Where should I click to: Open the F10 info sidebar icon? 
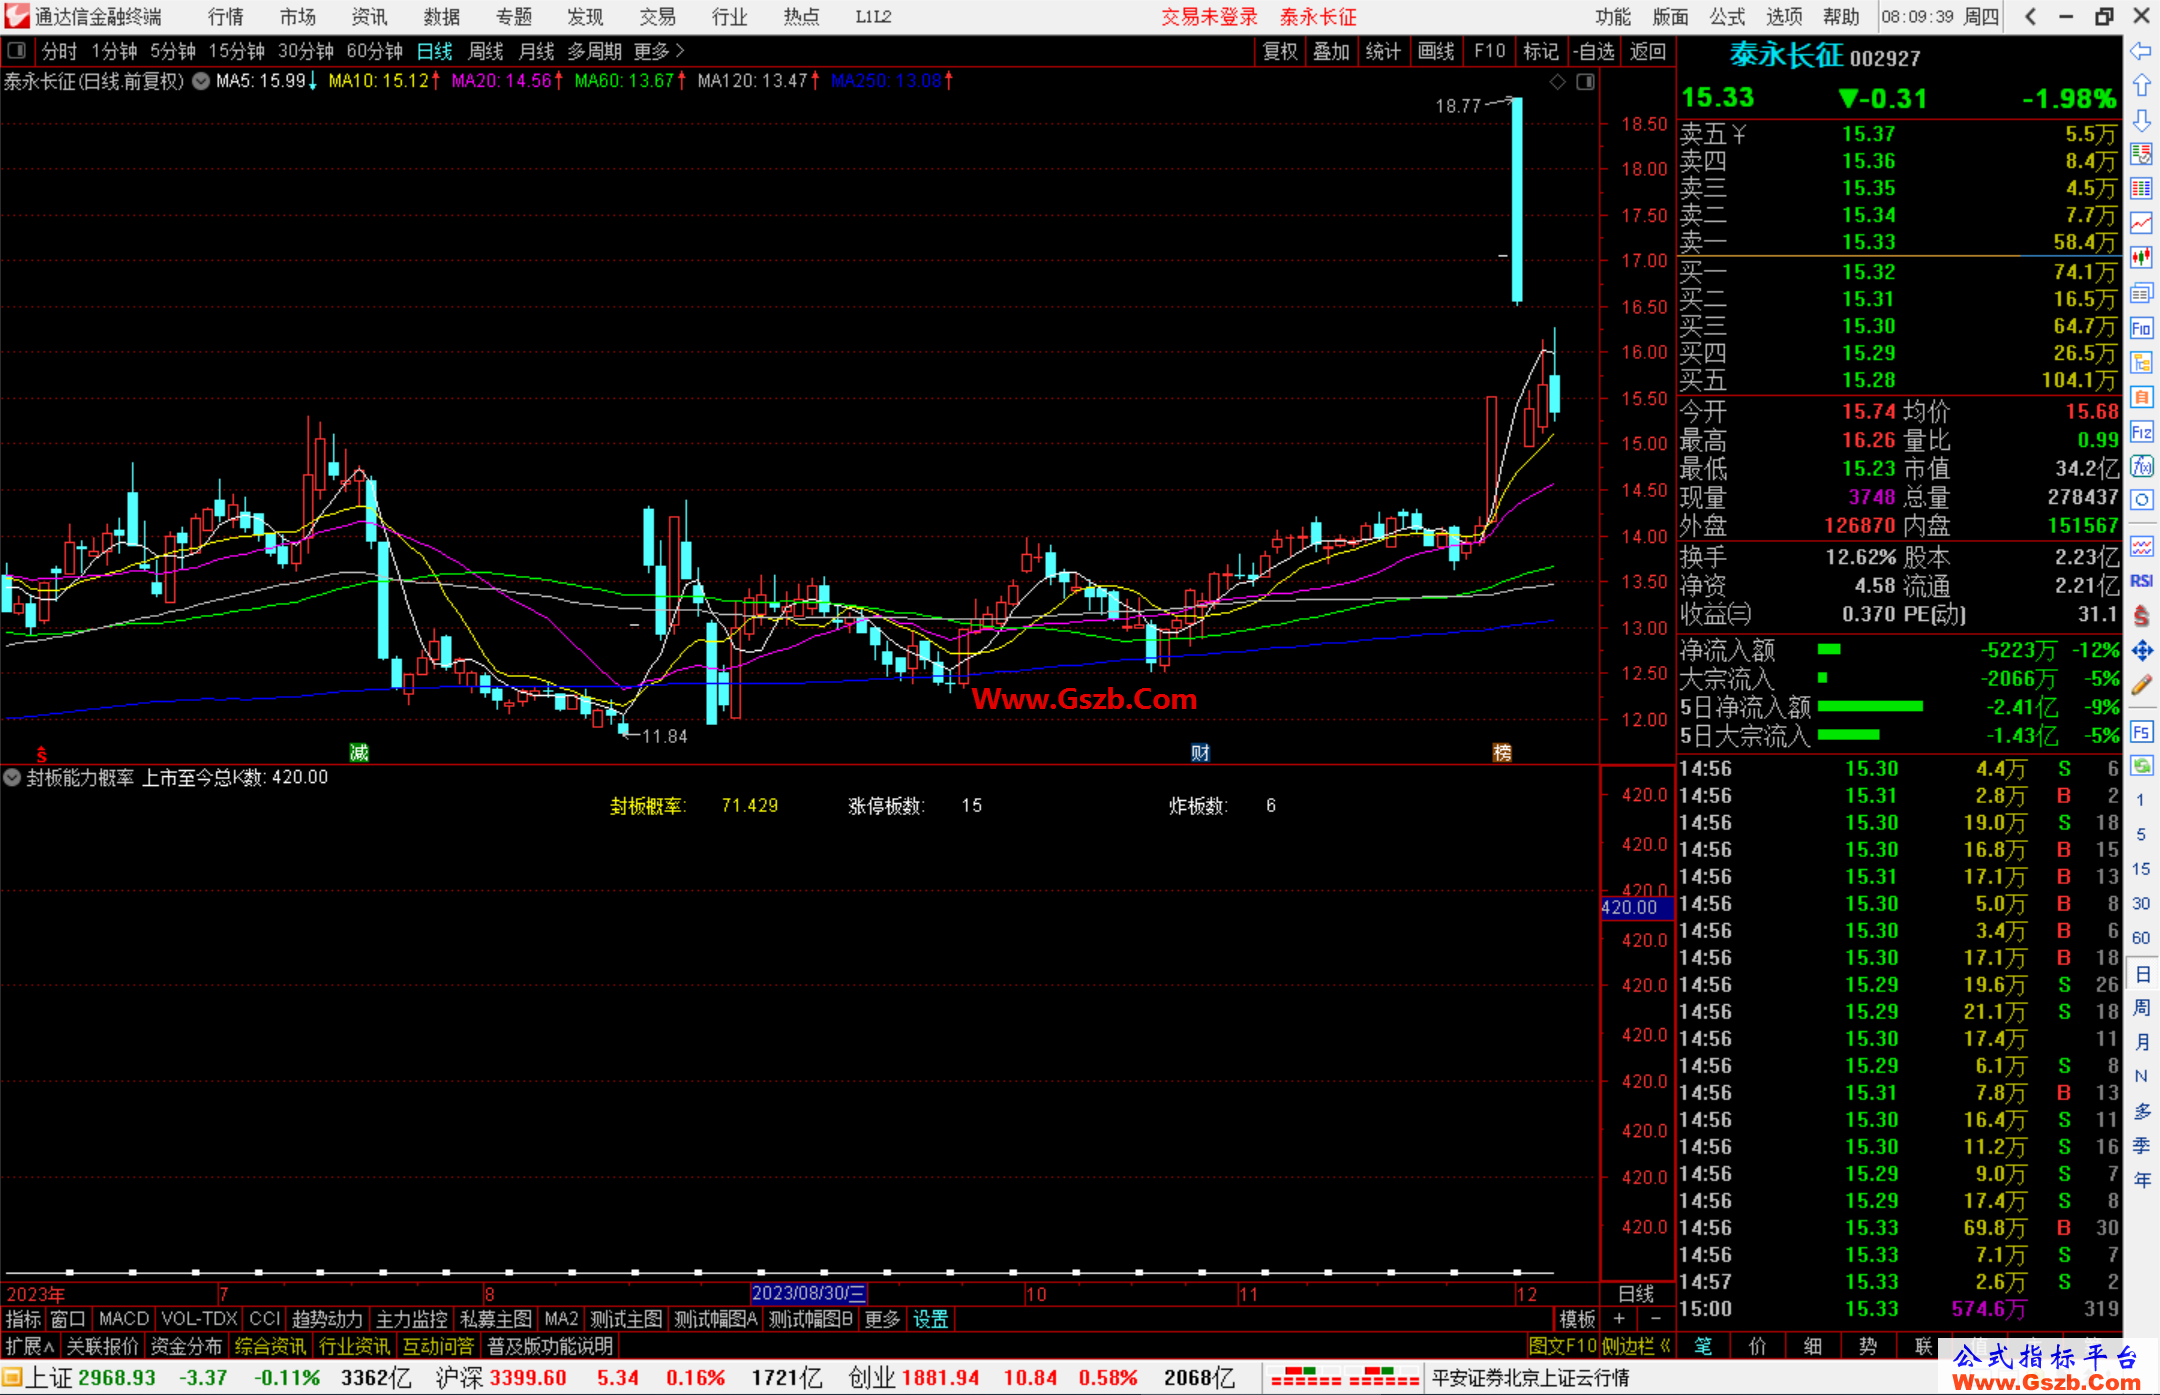2141,328
